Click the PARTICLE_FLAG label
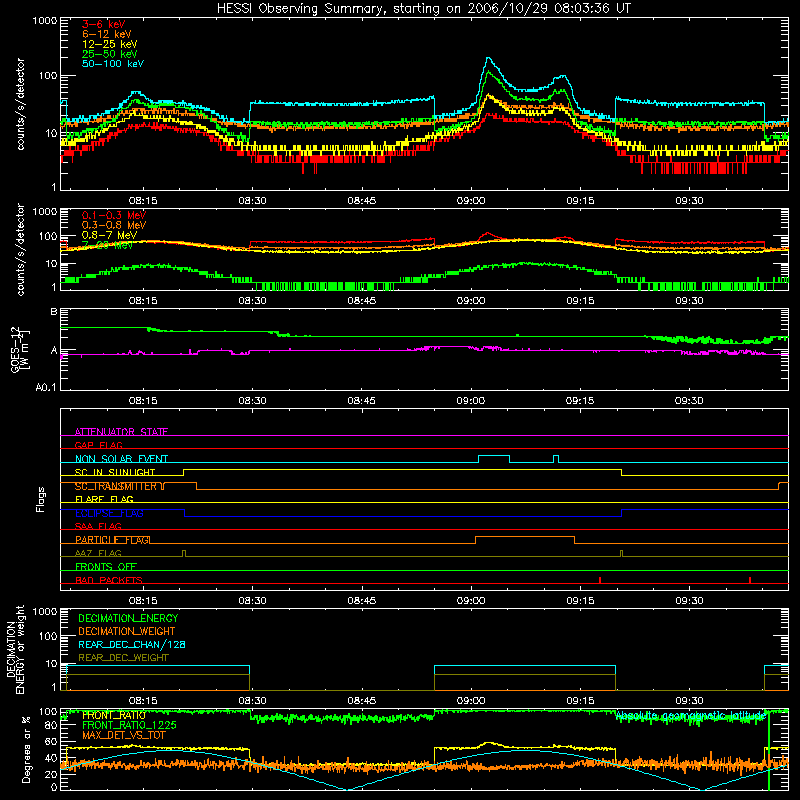This screenshot has width=800, height=800. point(112,539)
